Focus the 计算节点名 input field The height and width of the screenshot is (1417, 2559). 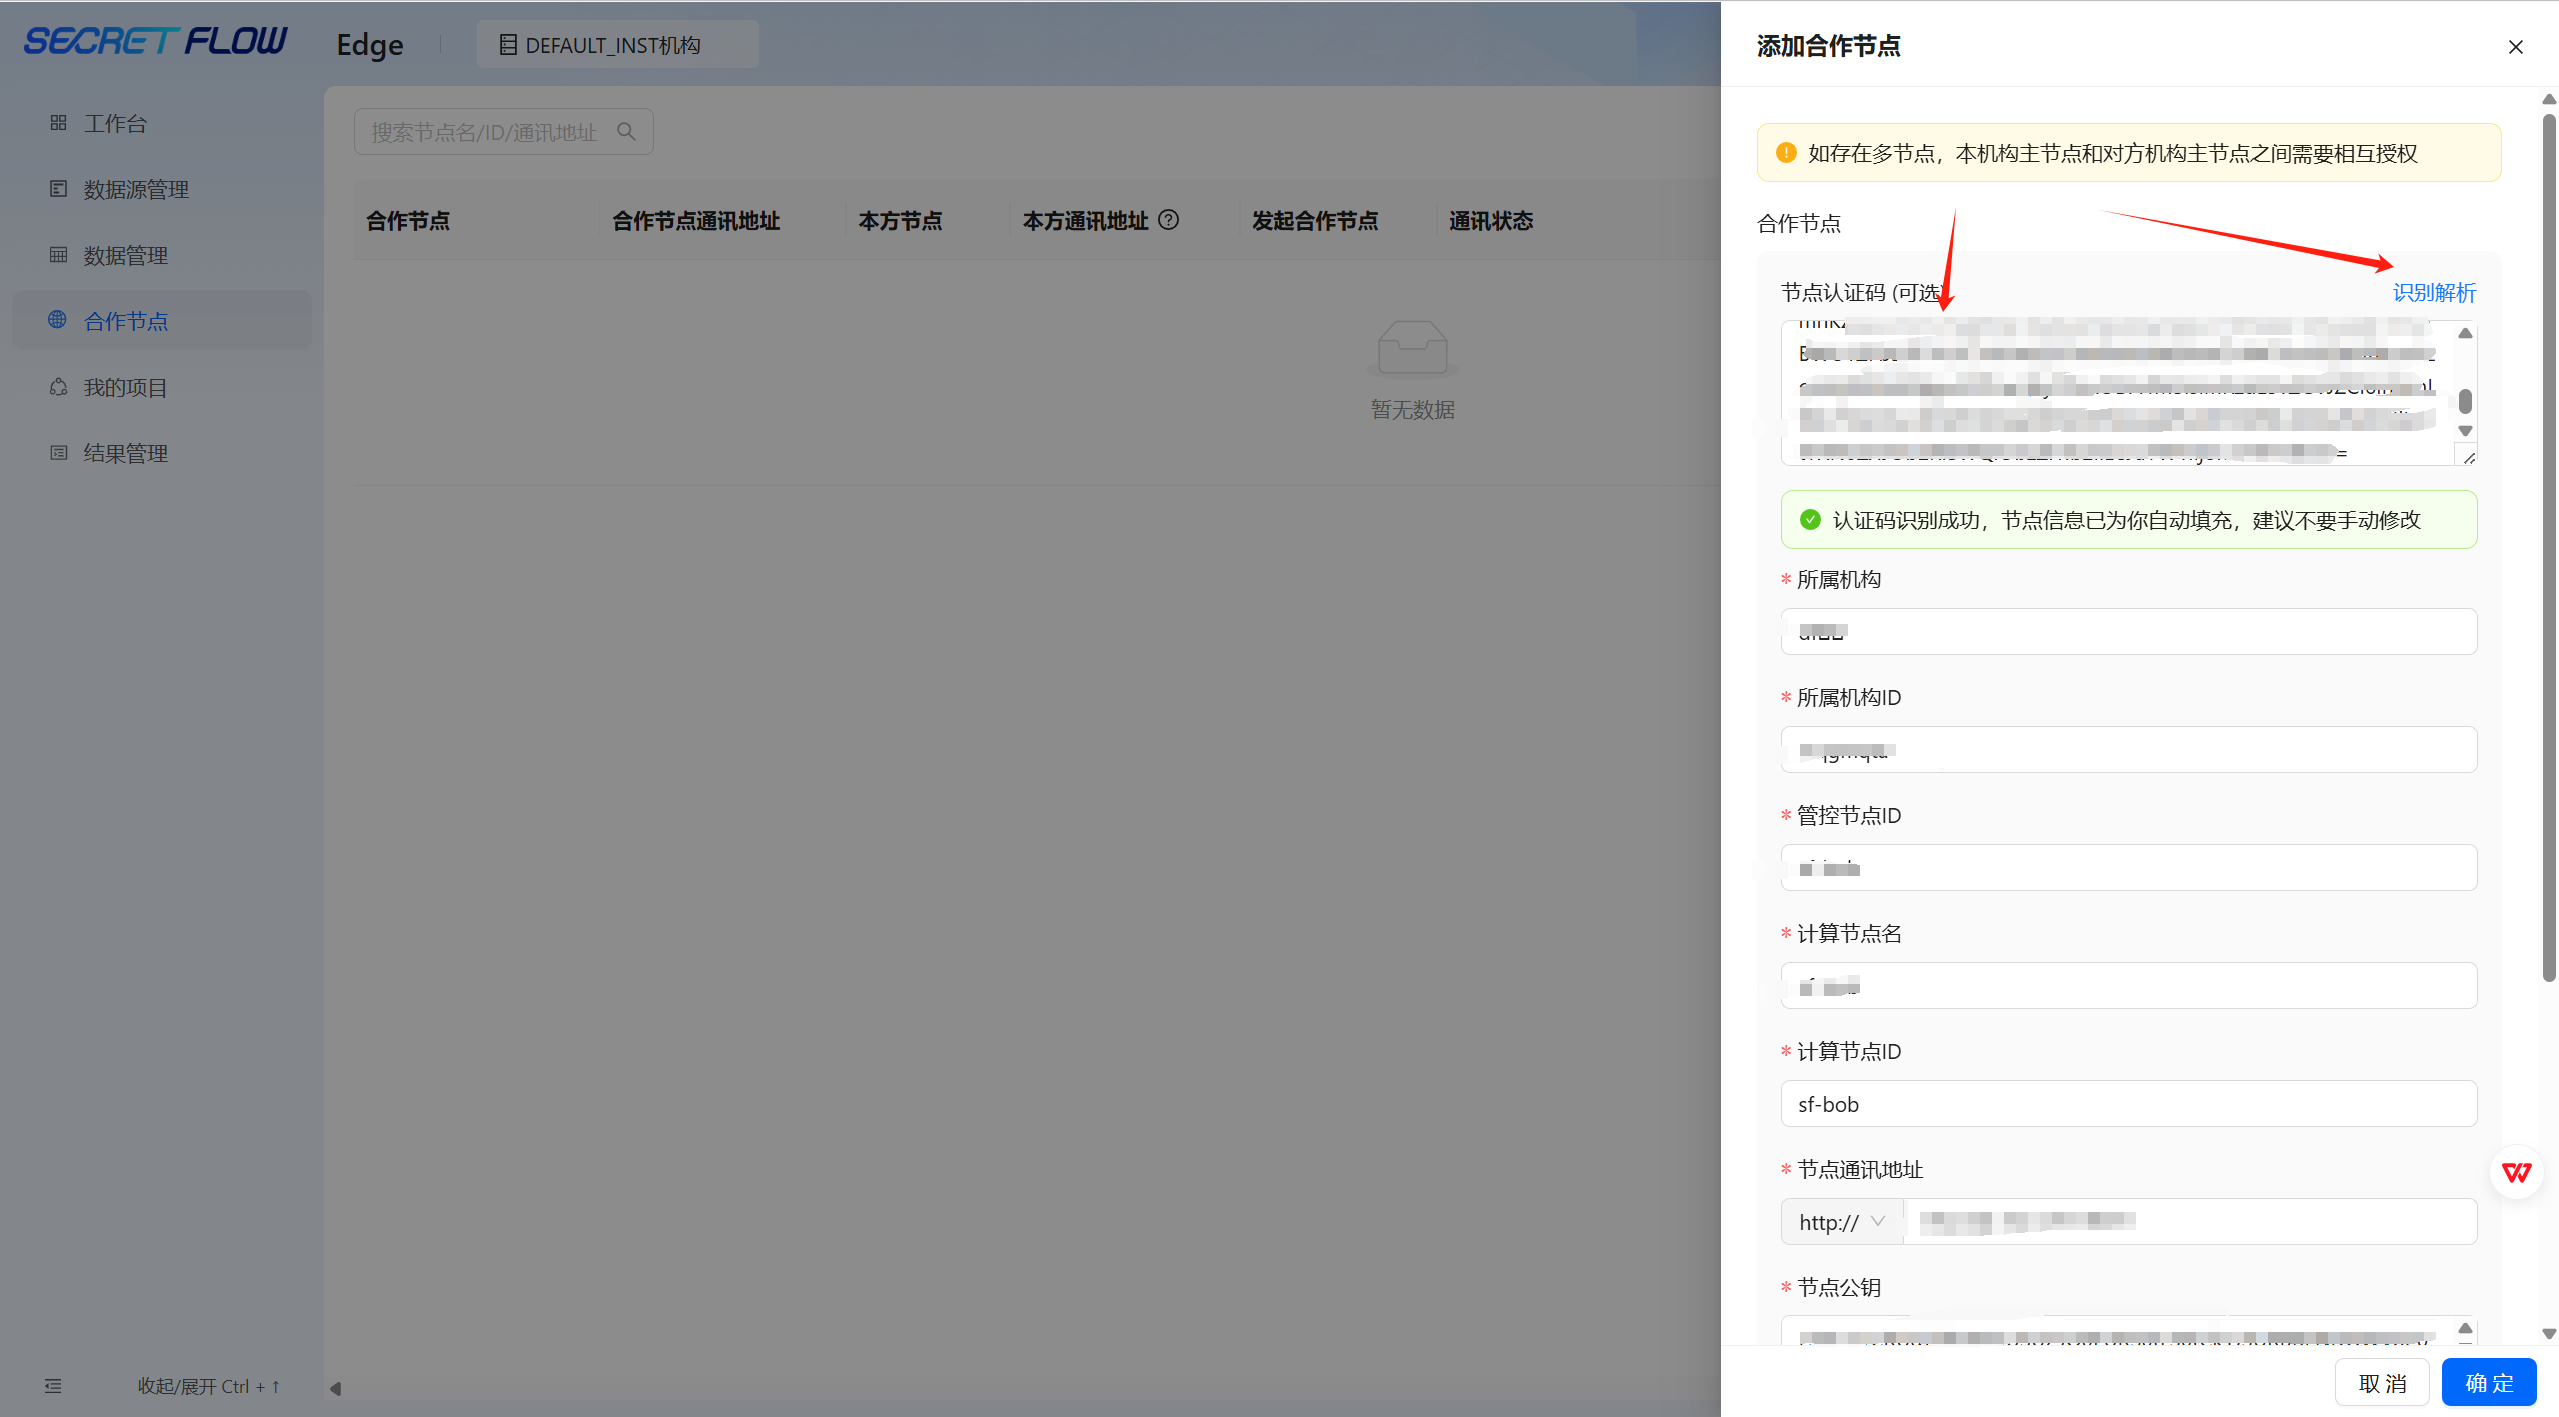2128,985
